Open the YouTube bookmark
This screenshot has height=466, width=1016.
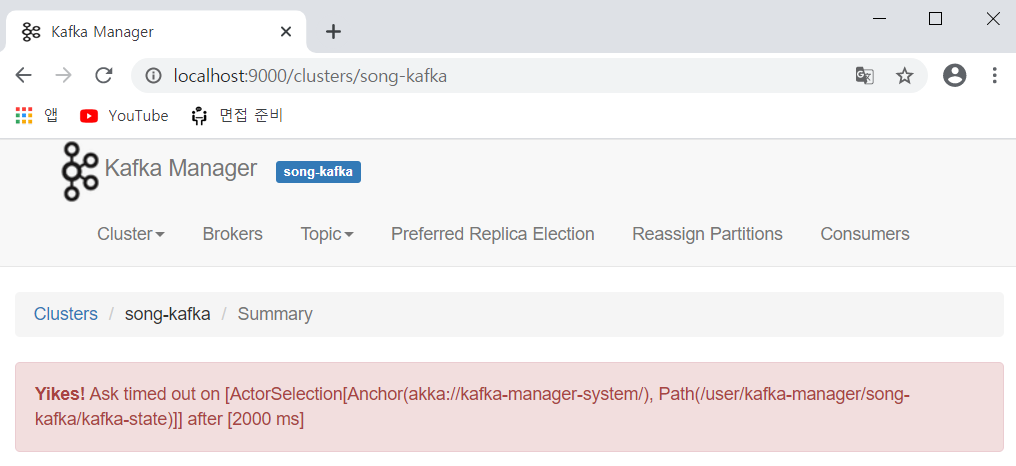[125, 115]
